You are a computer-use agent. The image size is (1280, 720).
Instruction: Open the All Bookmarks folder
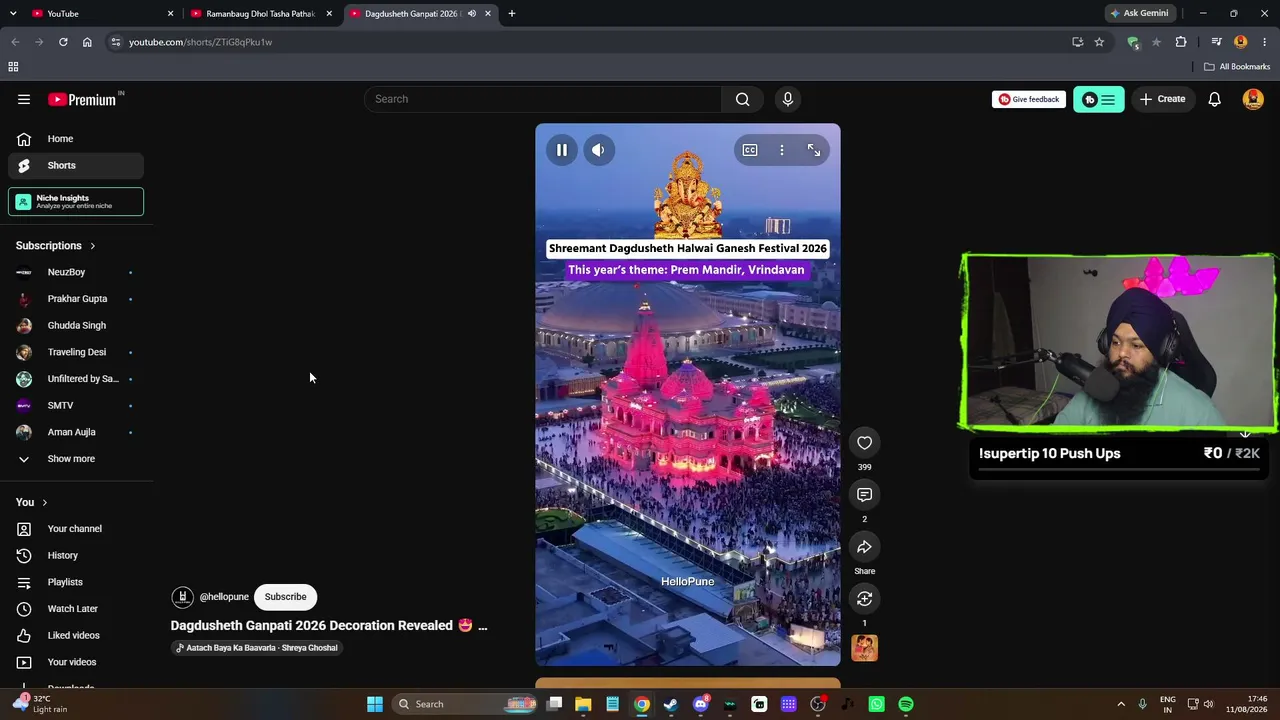tap(1237, 67)
